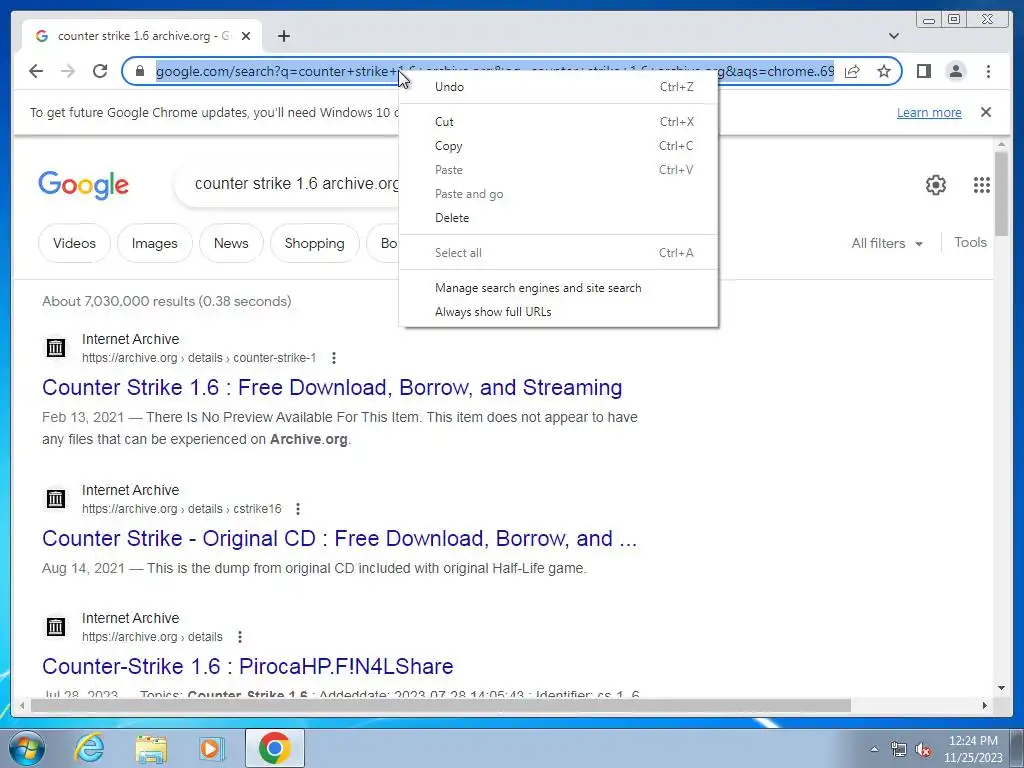Click the horizontal scrollbar right arrow

click(985, 705)
